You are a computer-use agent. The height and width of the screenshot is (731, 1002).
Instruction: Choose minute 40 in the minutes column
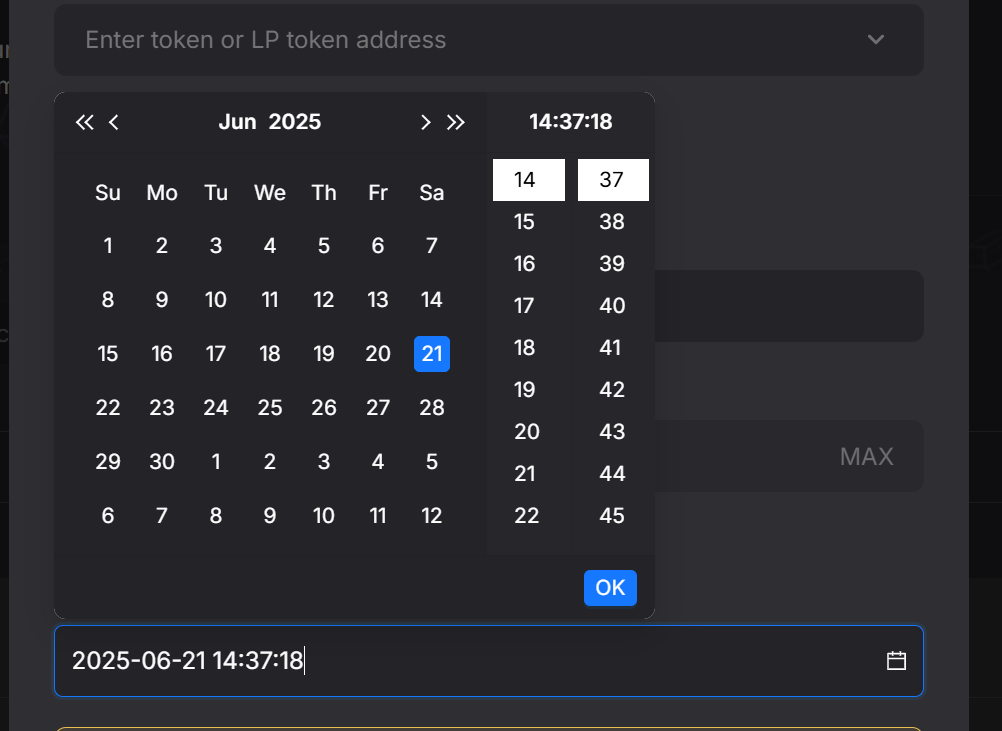(x=612, y=306)
